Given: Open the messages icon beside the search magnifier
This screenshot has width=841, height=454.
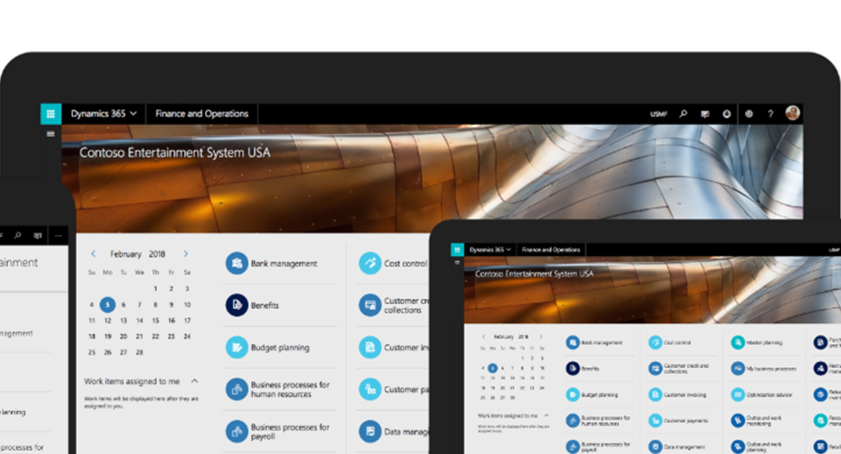Looking at the screenshot, I should pyautogui.click(x=705, y=114).
